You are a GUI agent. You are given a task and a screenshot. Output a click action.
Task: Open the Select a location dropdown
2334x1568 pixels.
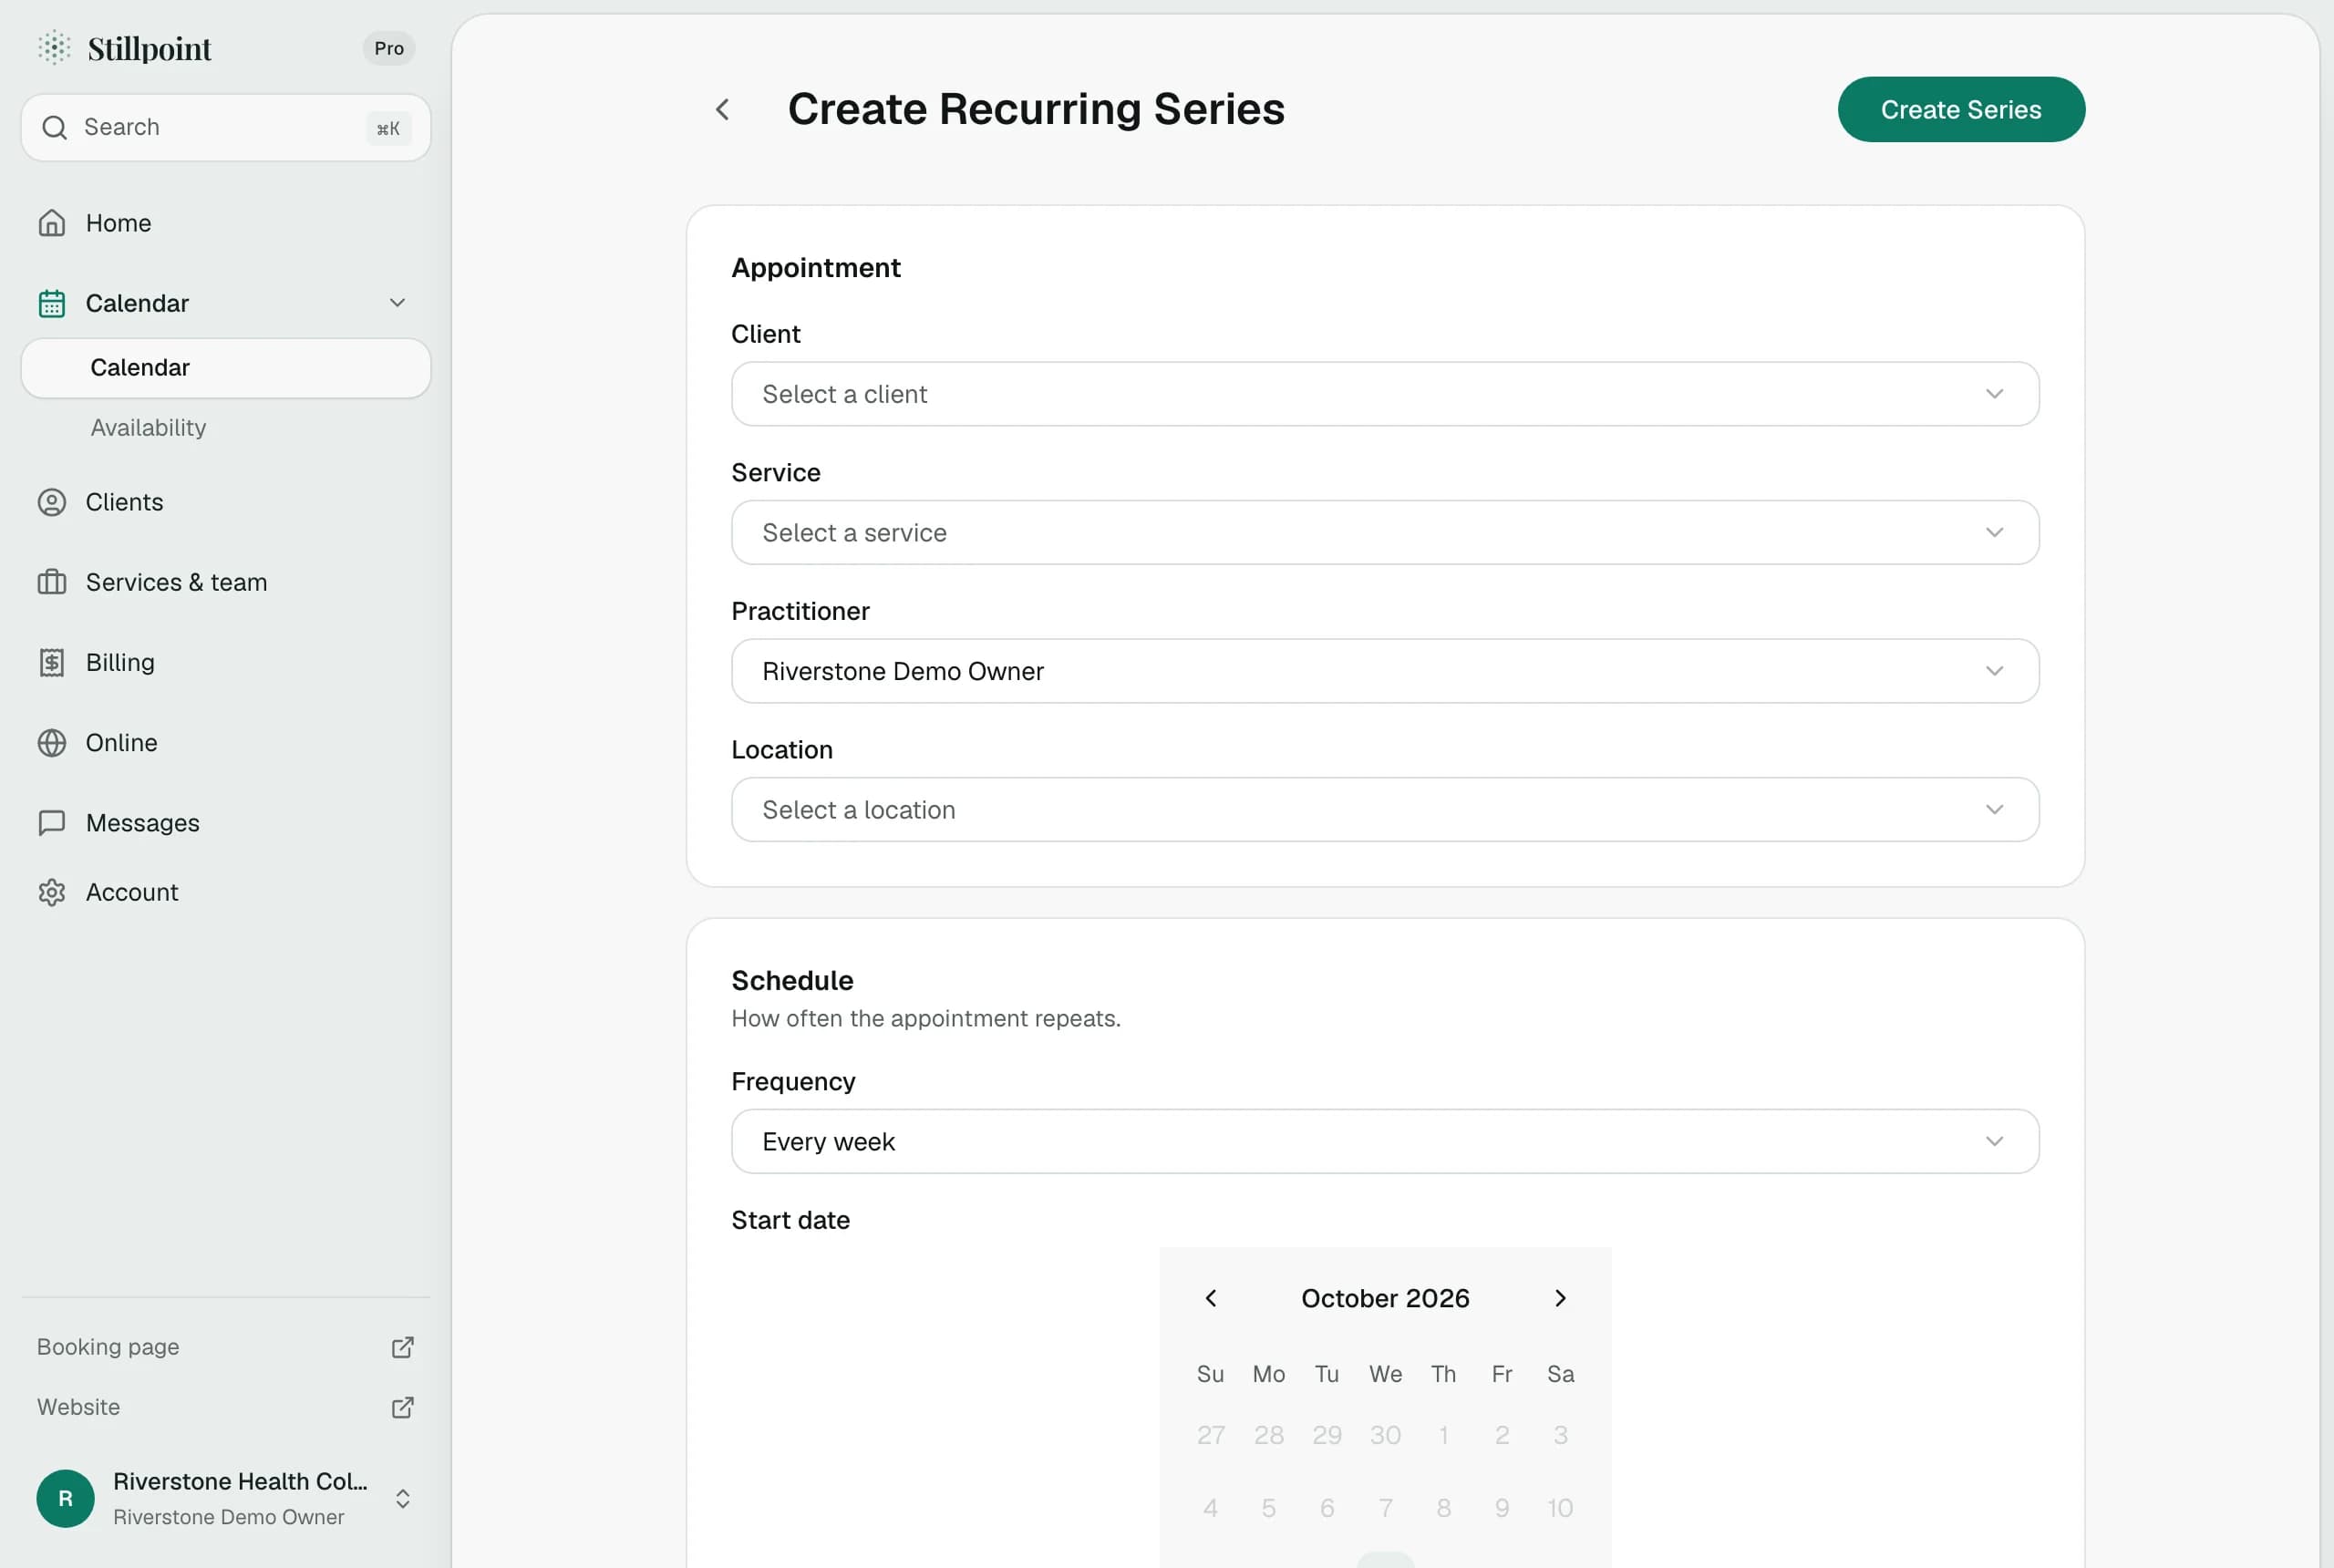coord(1385,810)
